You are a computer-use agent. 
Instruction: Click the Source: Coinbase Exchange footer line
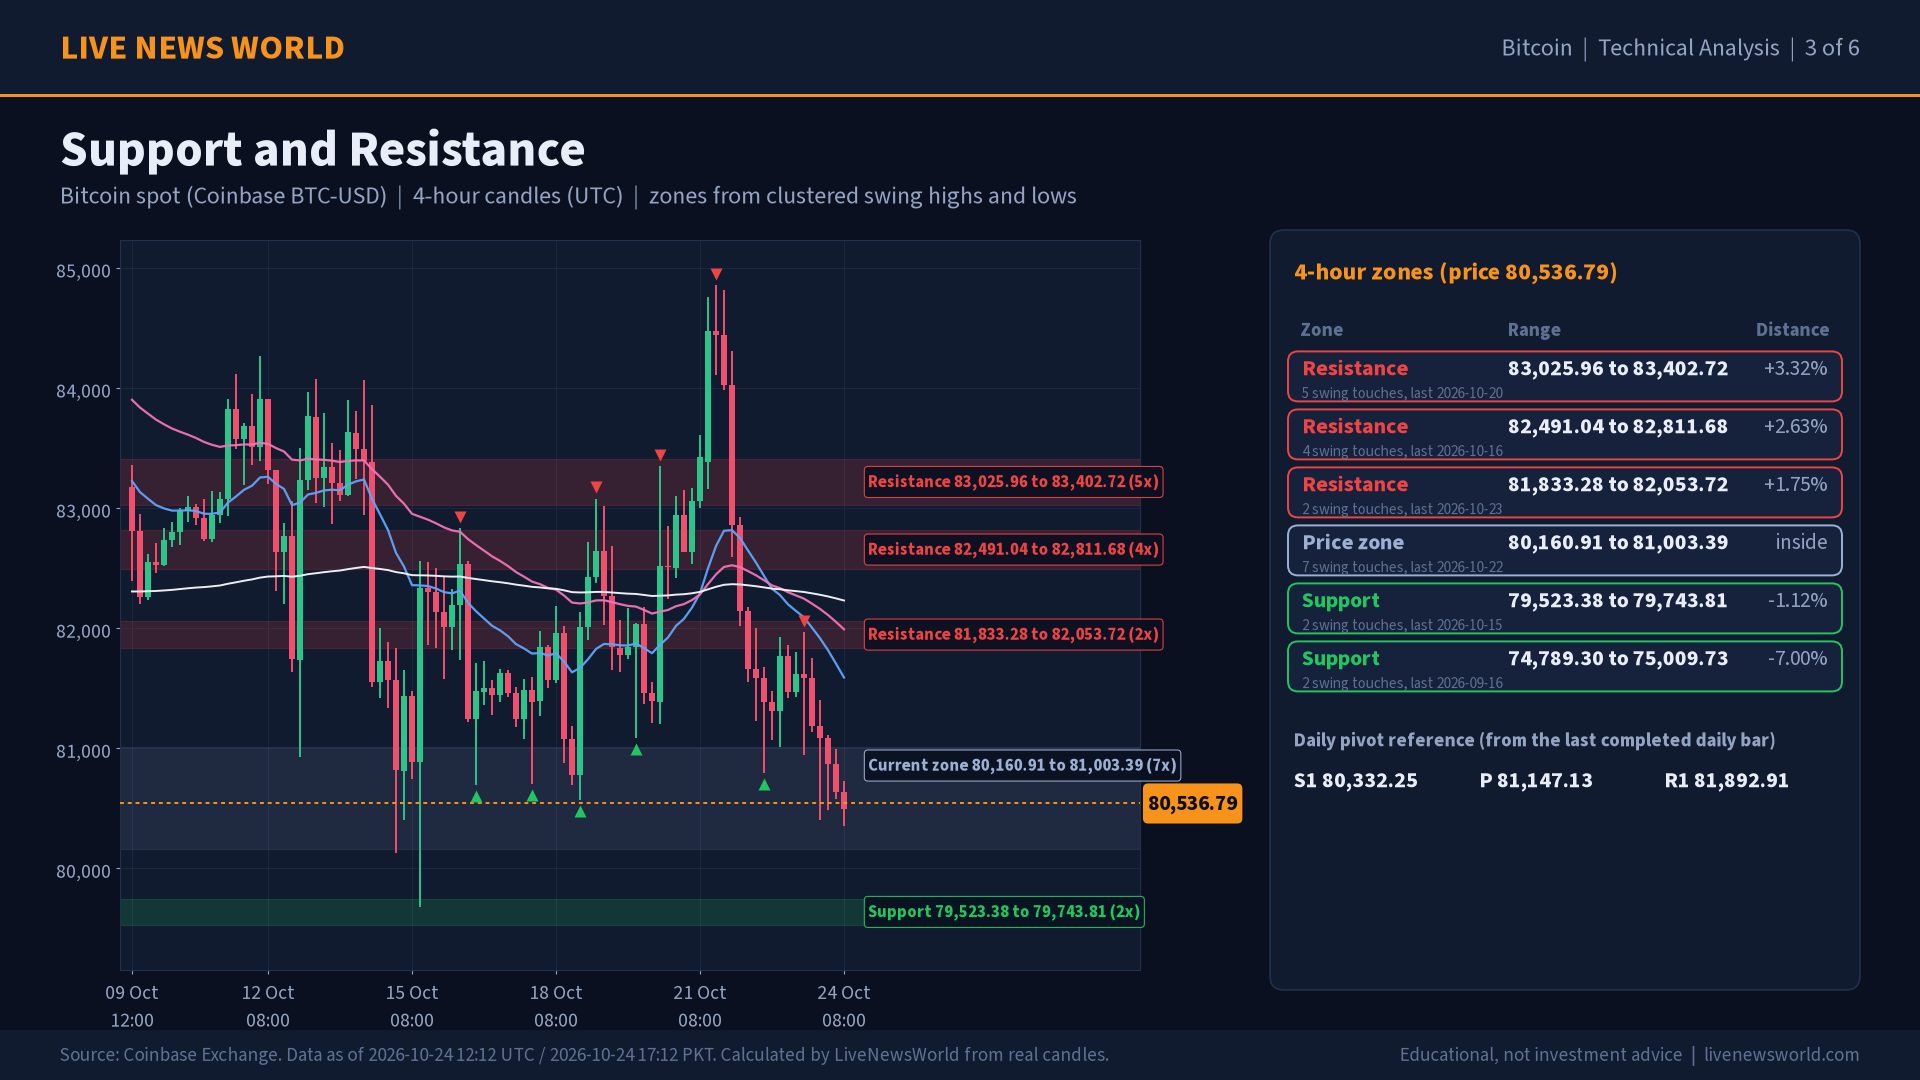(x=584, y=1055)
